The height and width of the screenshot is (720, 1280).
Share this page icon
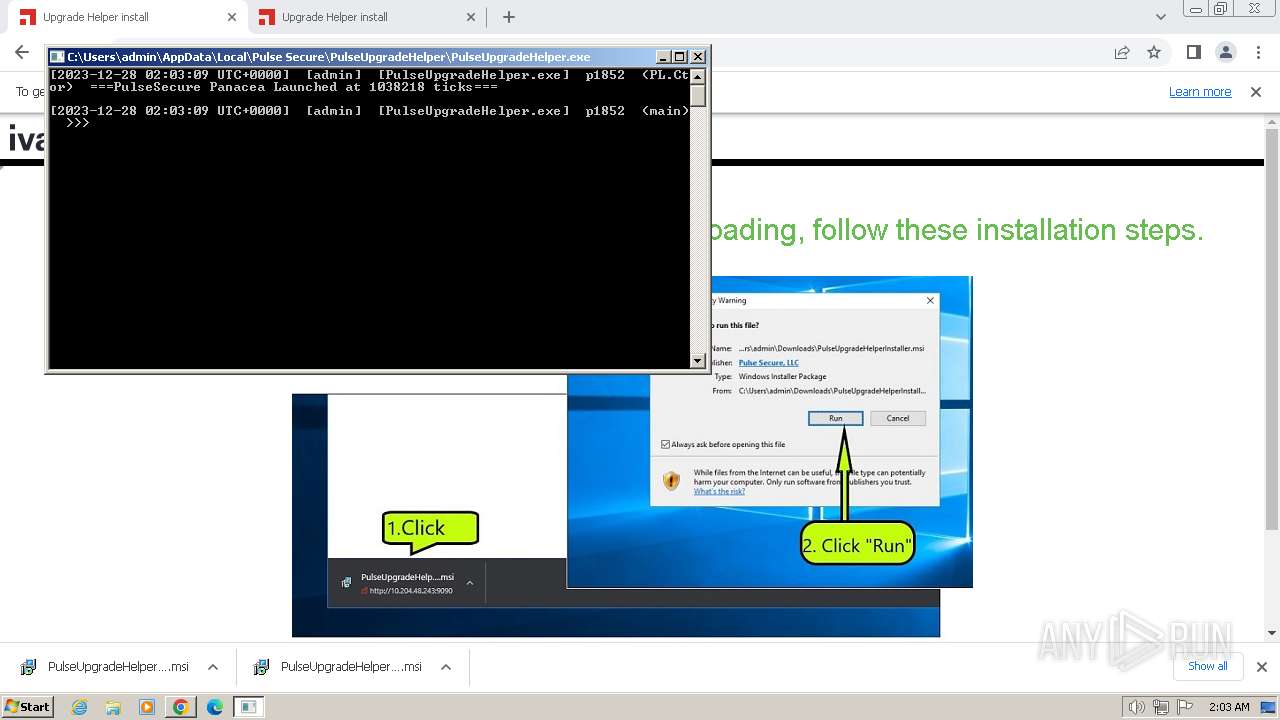tap(1122, 52)
